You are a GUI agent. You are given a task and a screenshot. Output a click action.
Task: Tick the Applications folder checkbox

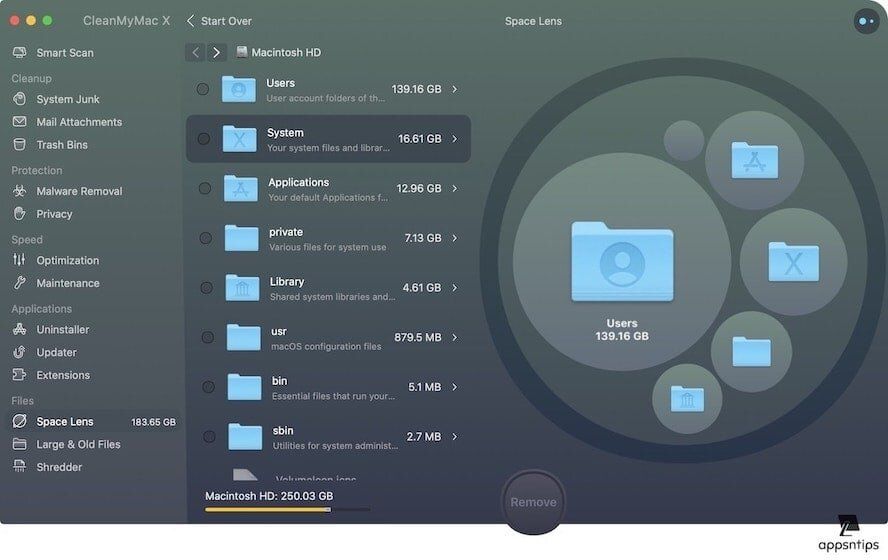204,189
